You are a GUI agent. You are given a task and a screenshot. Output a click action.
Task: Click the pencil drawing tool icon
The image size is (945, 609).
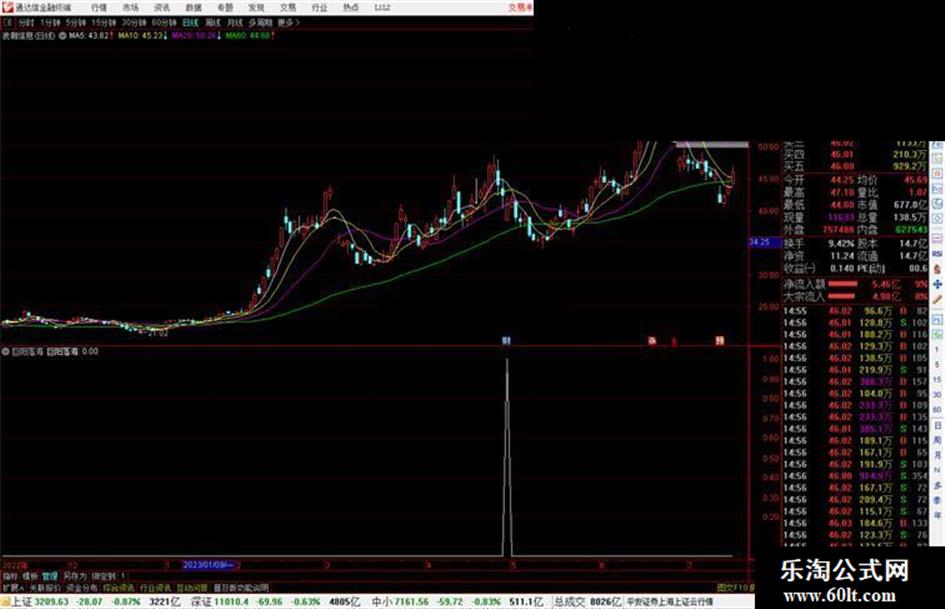tap(937, 300)
